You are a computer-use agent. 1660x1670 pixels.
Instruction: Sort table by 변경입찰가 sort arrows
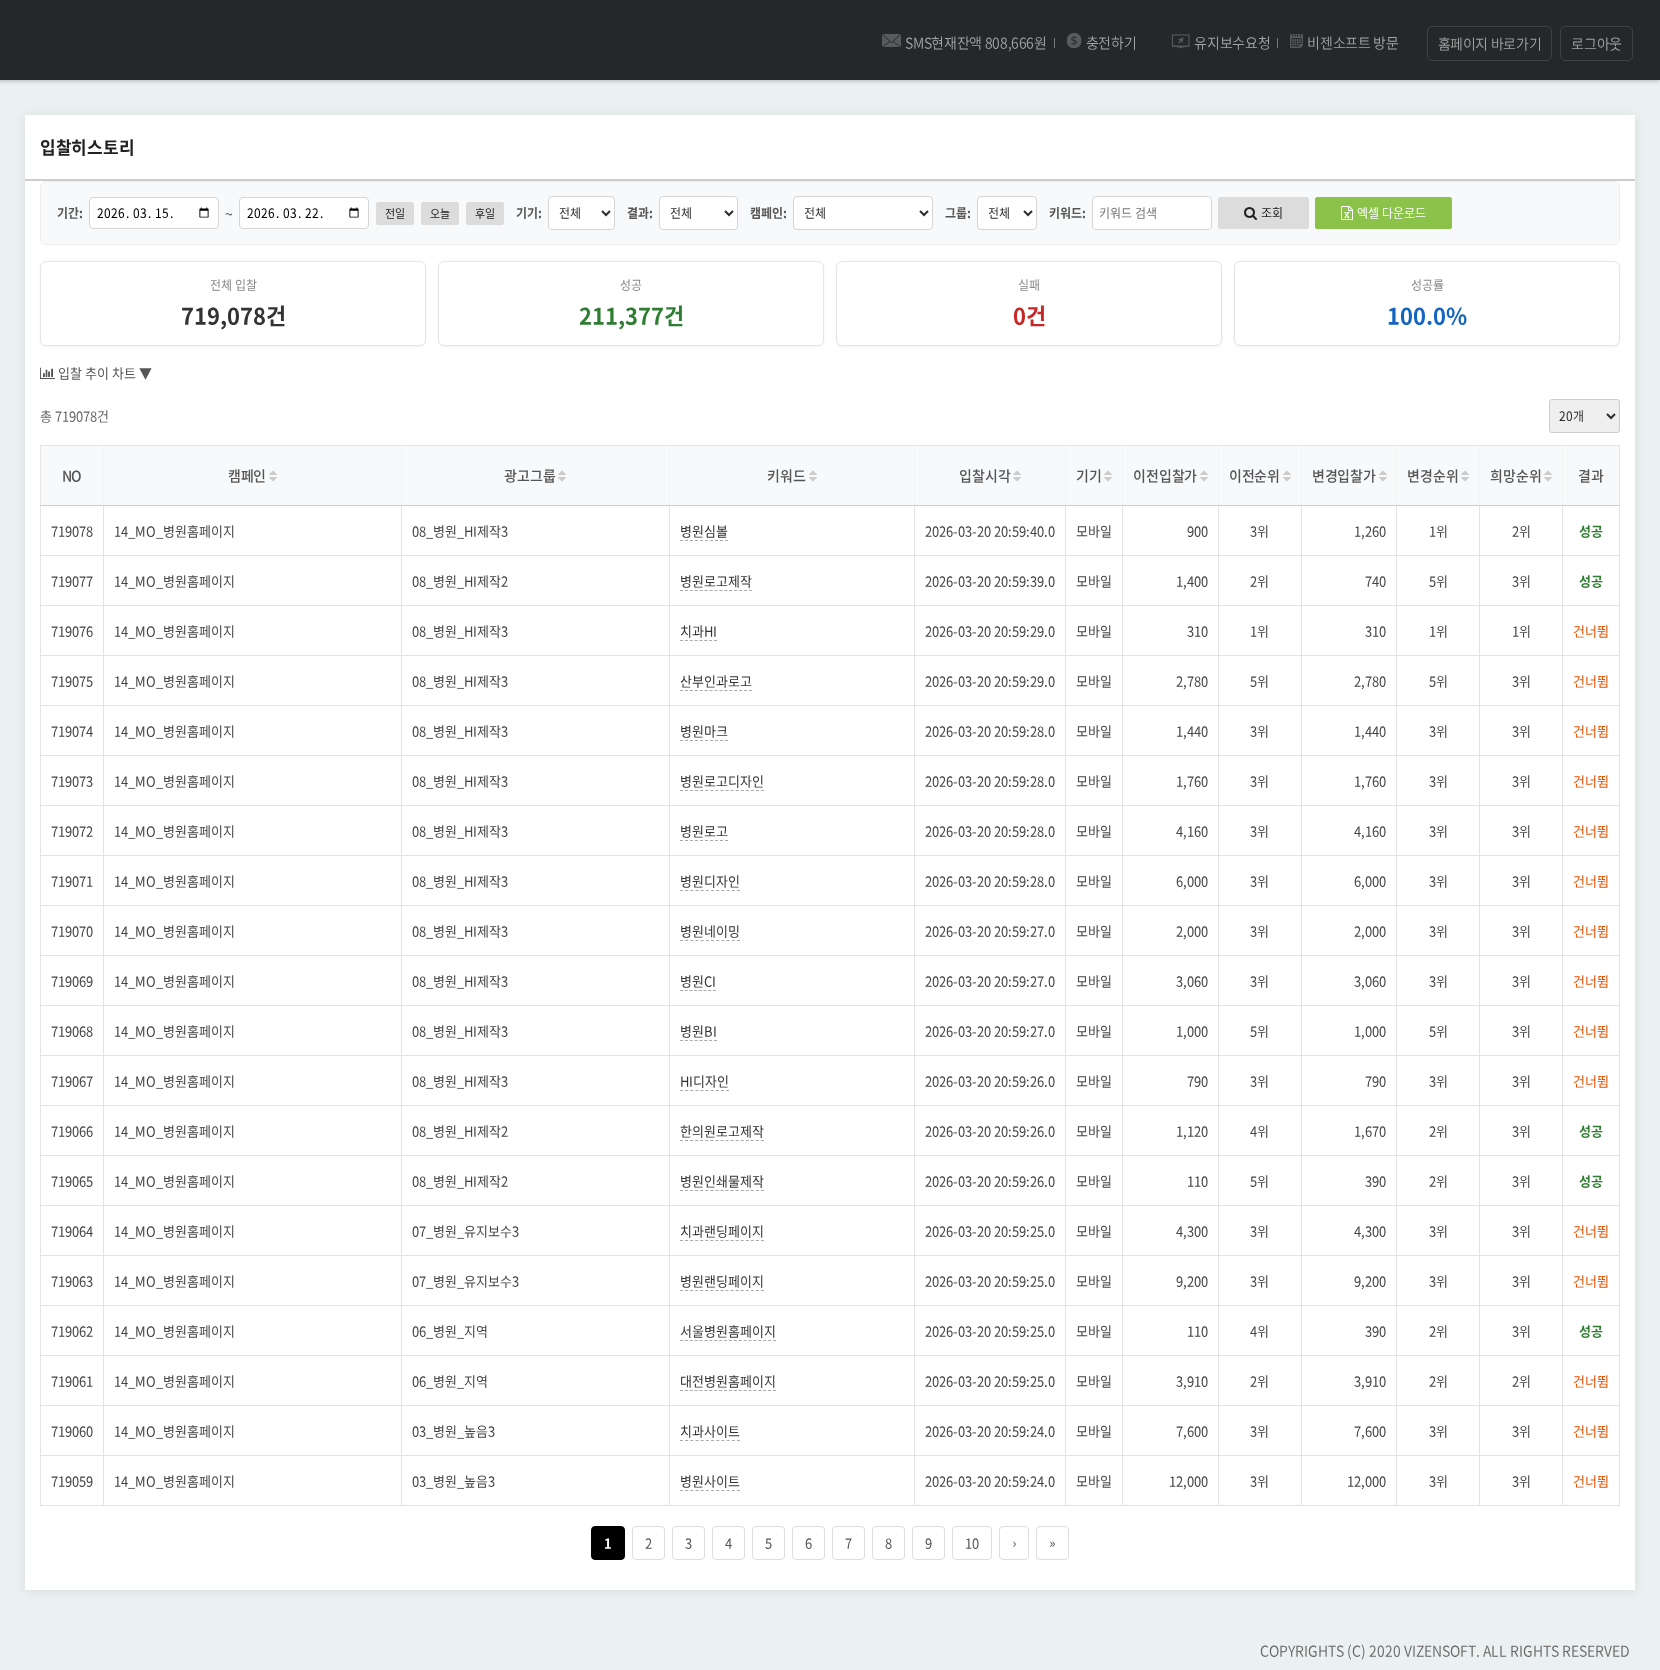coord(1383,476)
